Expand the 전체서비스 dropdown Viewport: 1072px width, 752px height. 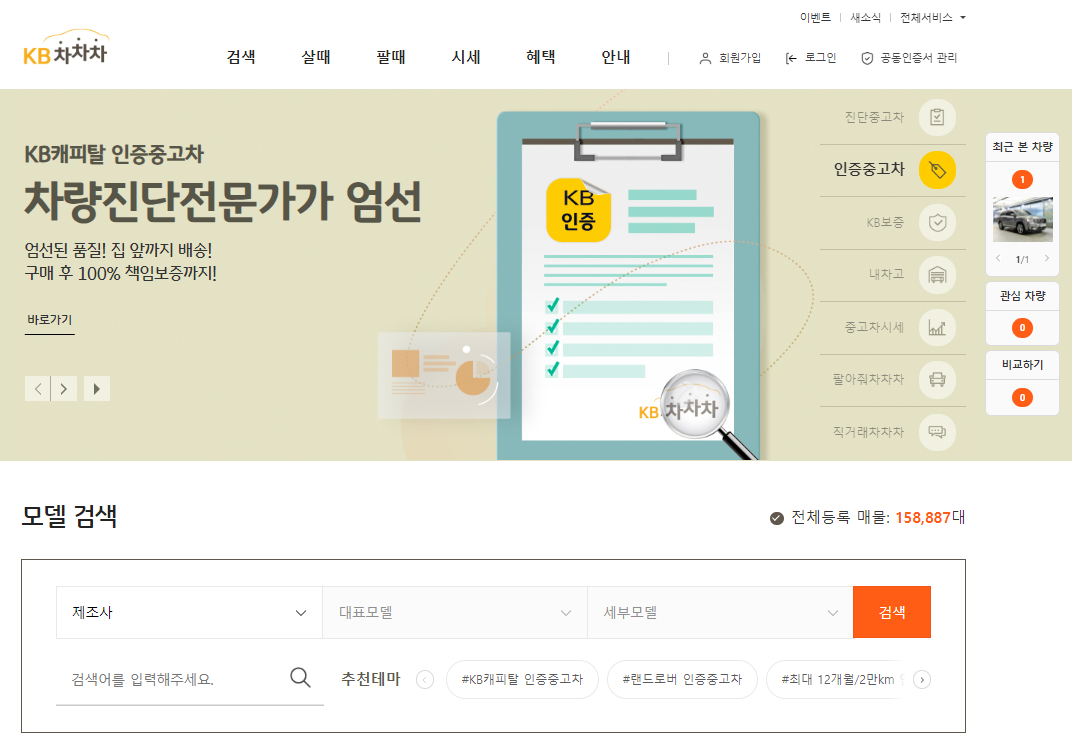click(933, 18)
